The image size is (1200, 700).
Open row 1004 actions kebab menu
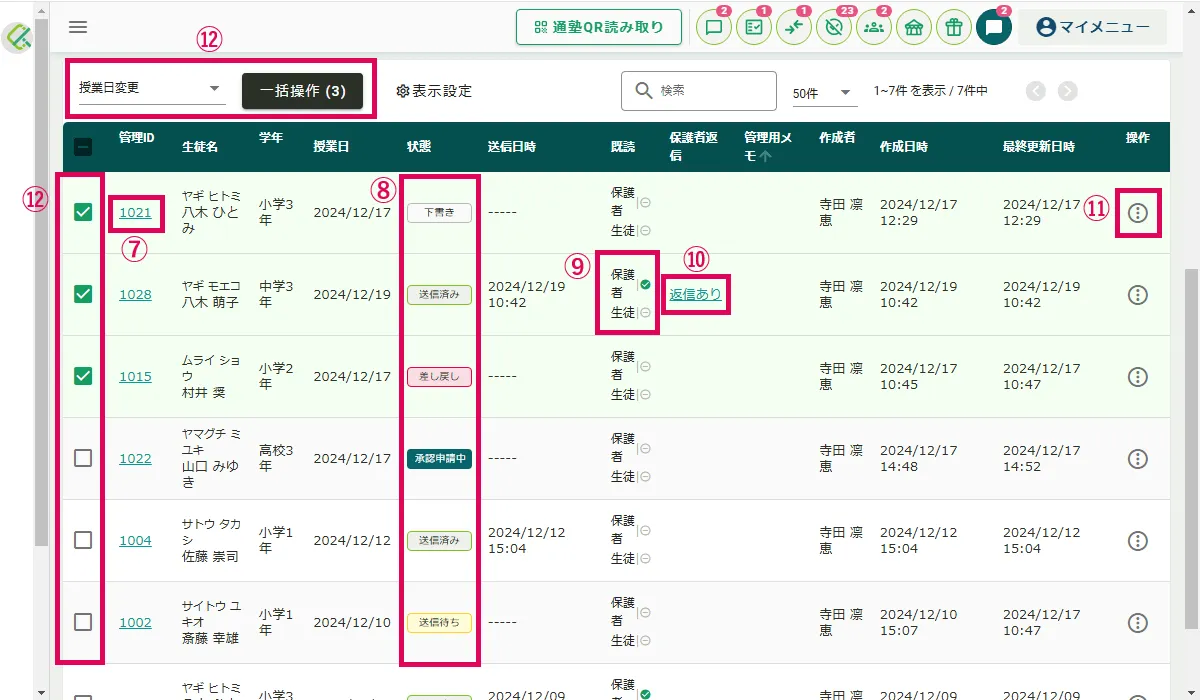pyautogui.click(x=1137, y=541)
